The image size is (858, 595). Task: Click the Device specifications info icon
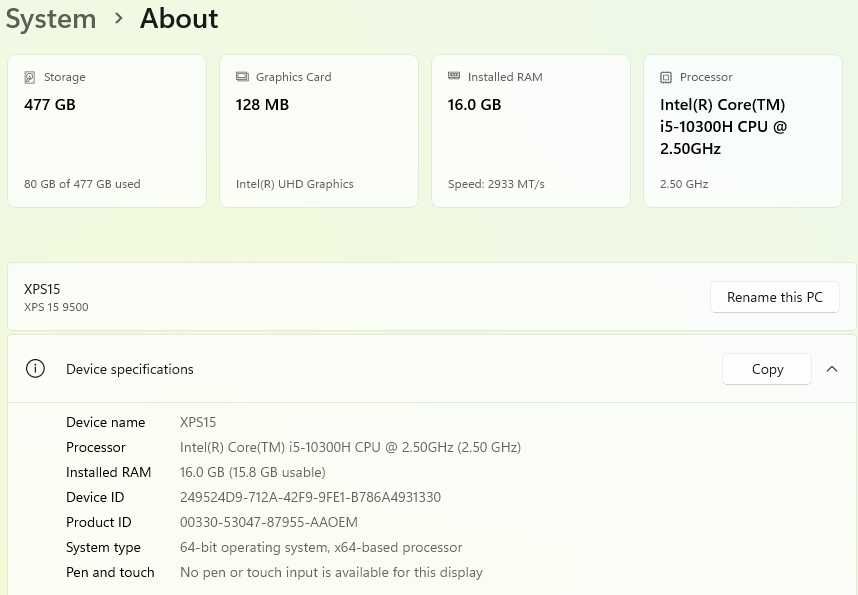(35, 368)
